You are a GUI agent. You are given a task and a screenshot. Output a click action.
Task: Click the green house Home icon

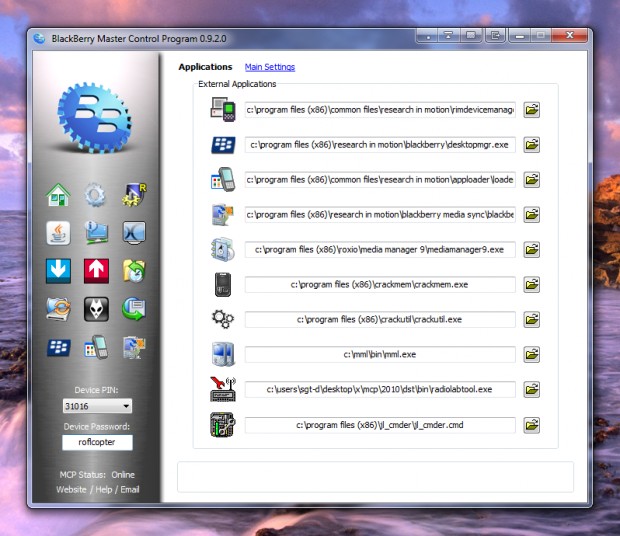point(58,195)
